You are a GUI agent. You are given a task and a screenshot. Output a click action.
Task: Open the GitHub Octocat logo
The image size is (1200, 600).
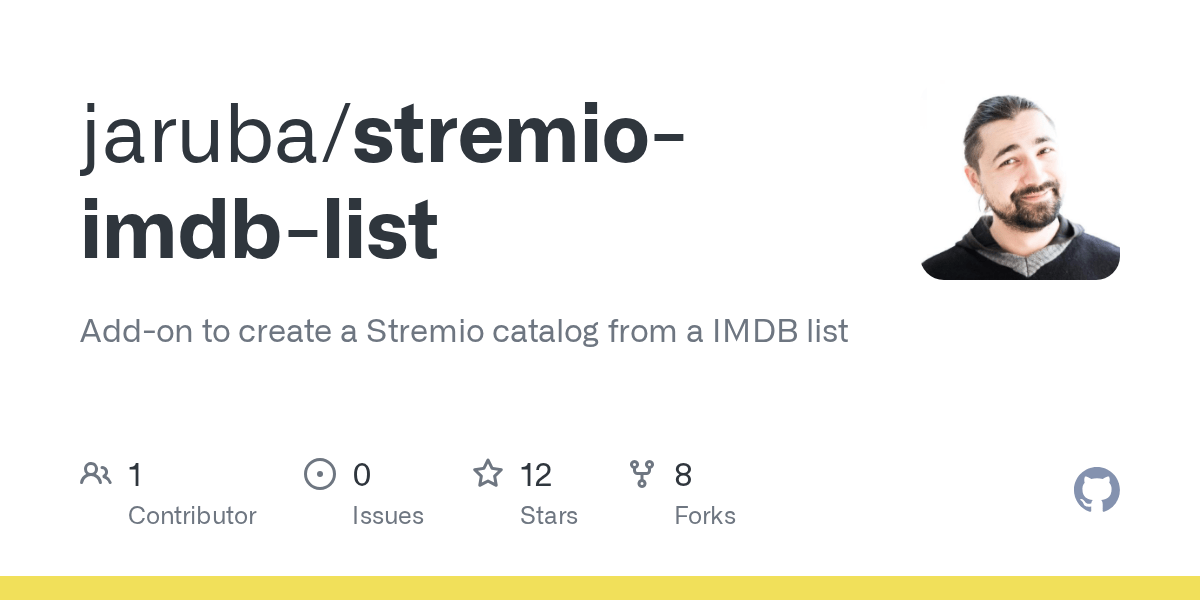(x=1097, y=490)
